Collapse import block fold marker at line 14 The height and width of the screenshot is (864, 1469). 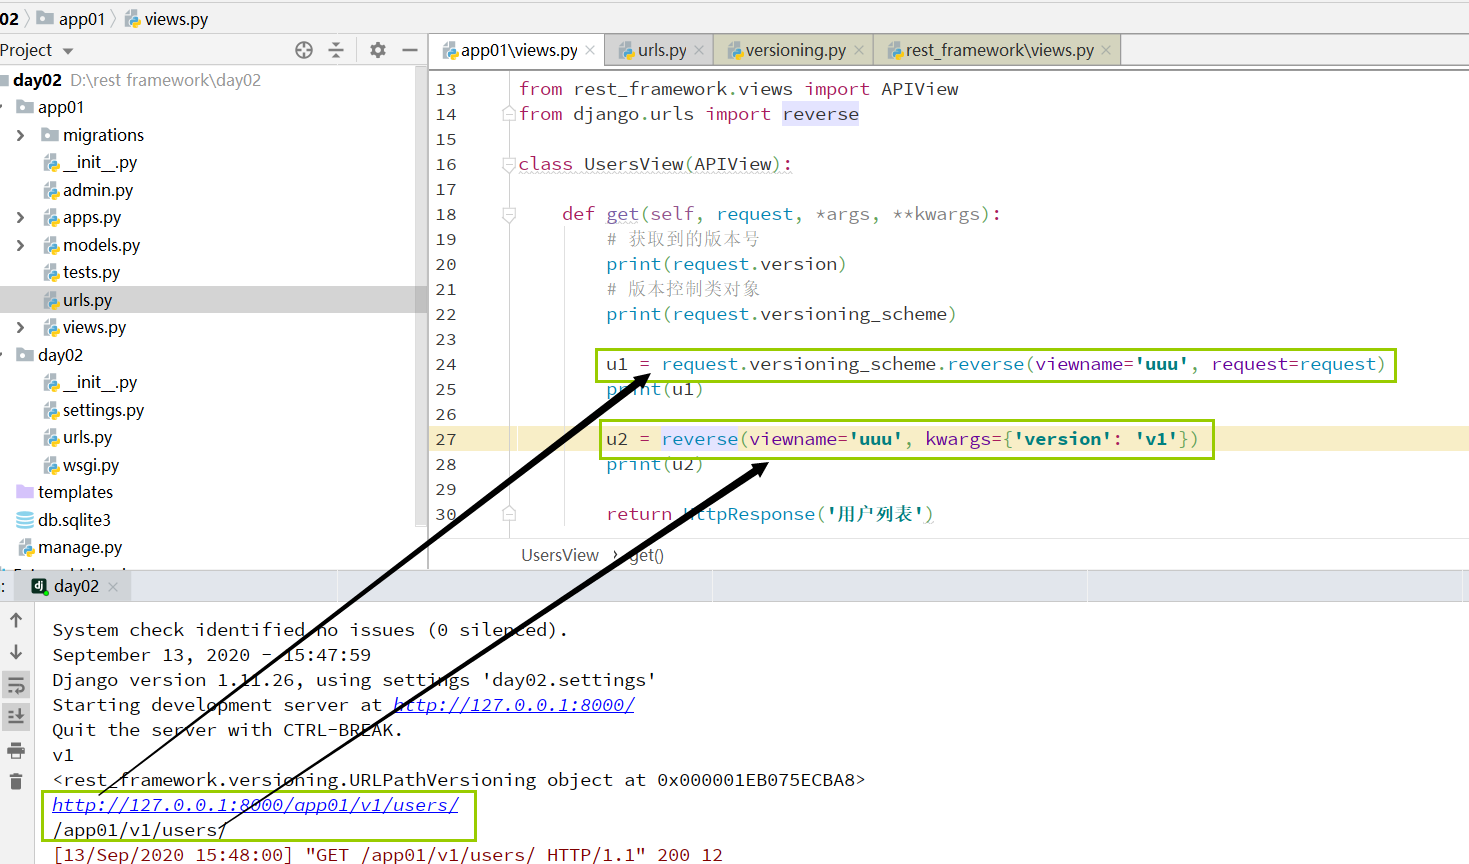tap(509, 114)
